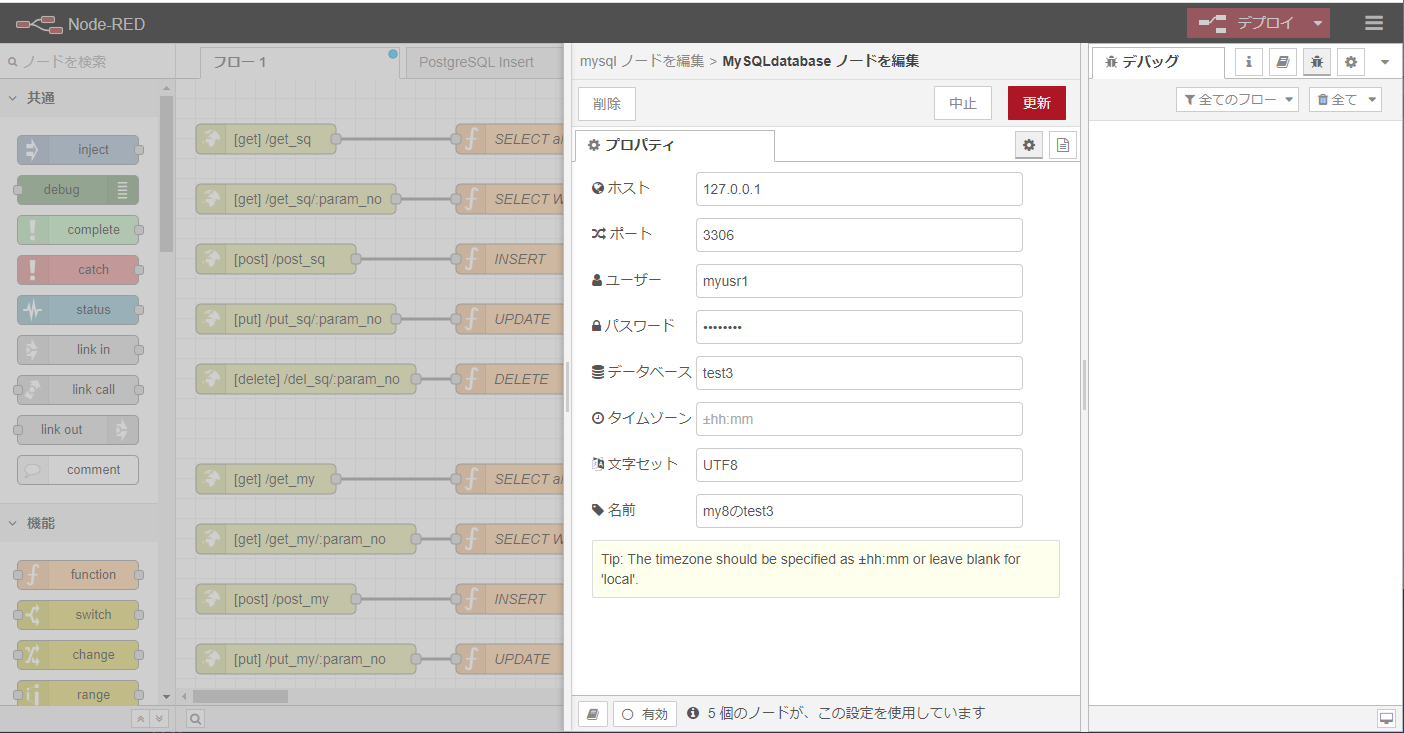Expand all palette categories double-down arrow
This screenshot has width=1404, height=733.
(159, 718)
